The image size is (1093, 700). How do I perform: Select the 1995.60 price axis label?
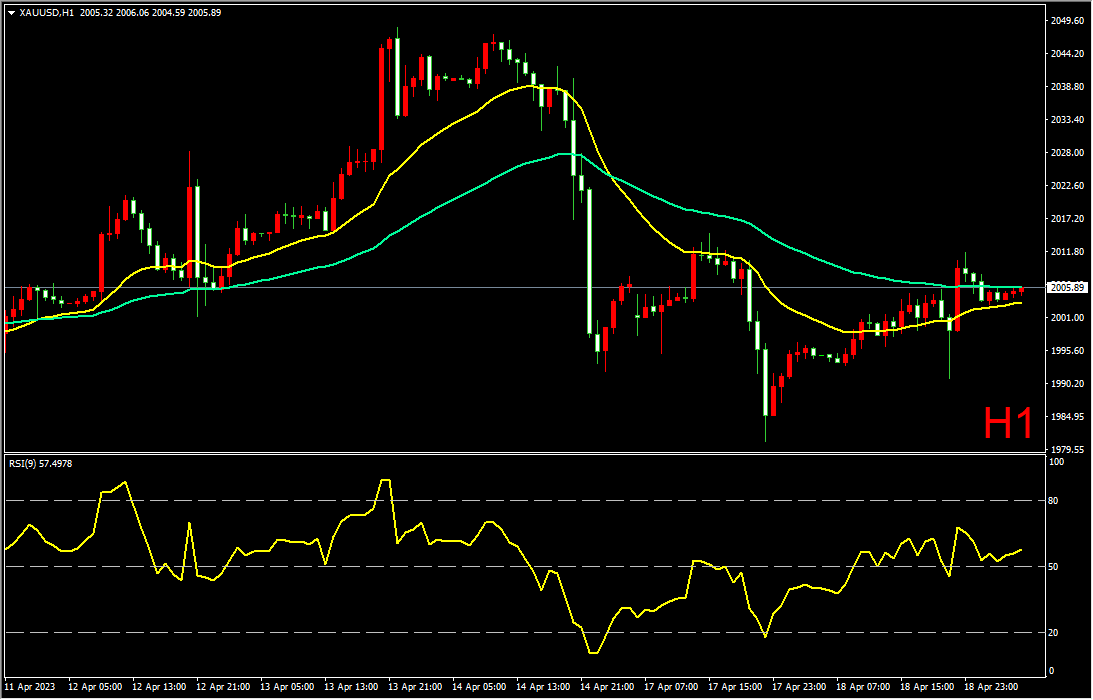(1067, 351)
